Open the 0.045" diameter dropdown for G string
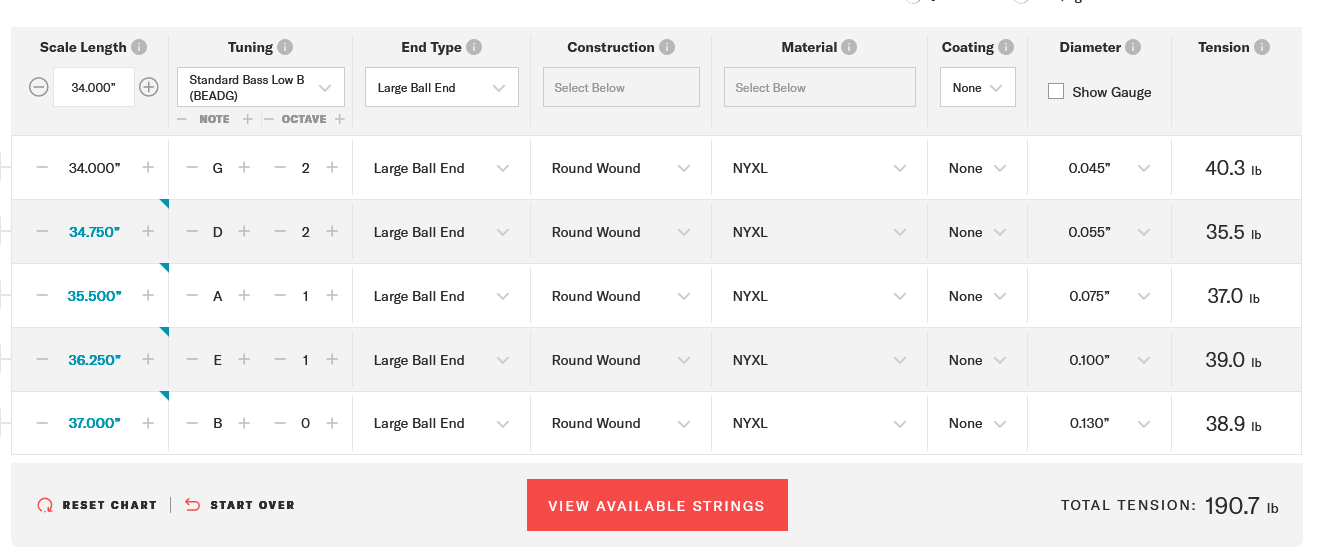1326x549 pixels. coord(1099,168)
